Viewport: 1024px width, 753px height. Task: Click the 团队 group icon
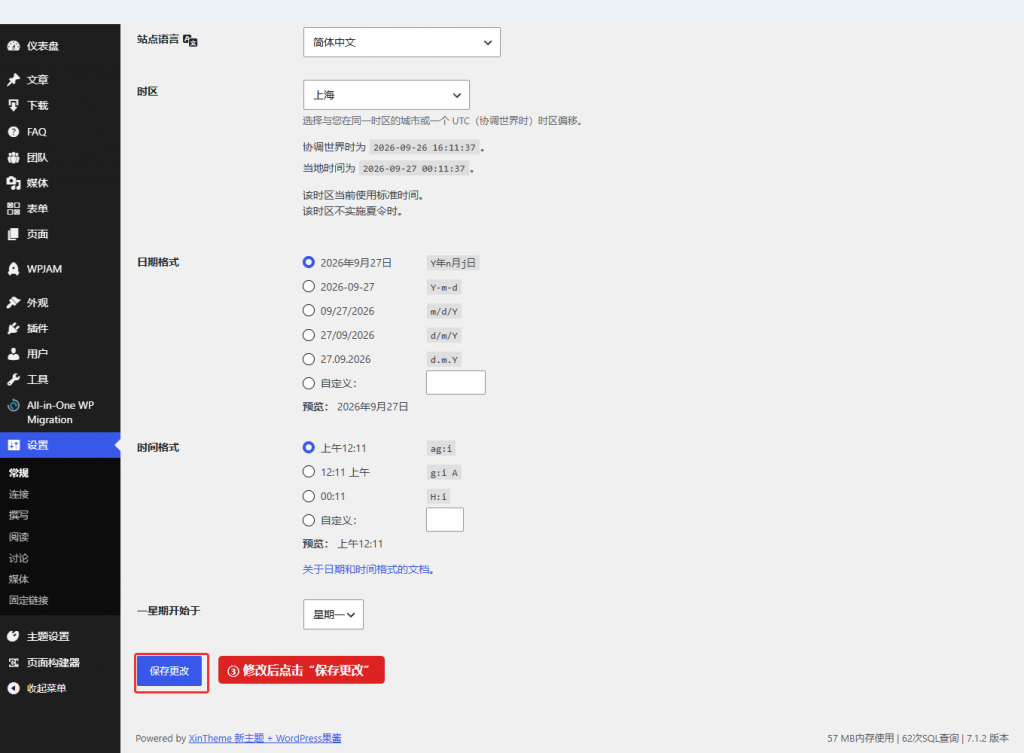(x=13, y=157)
